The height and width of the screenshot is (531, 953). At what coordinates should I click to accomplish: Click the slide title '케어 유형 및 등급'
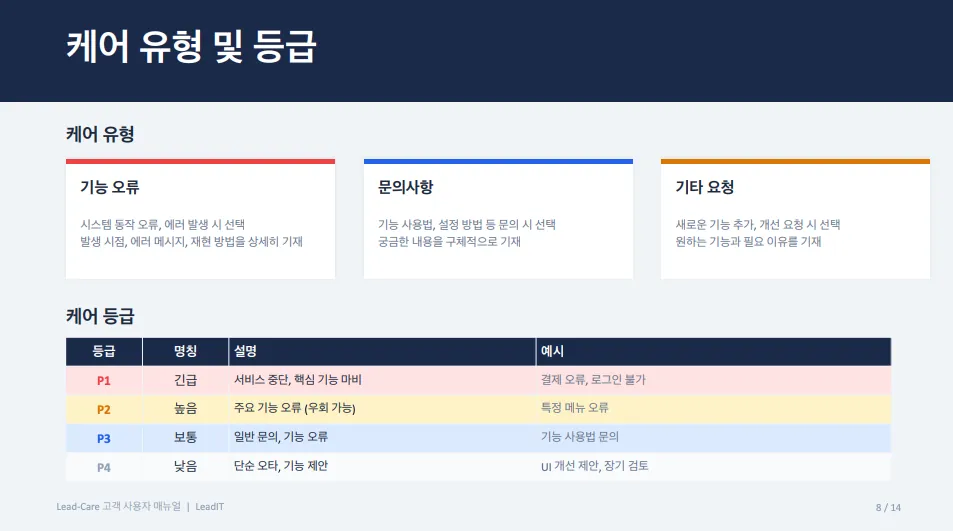point(191,46)
